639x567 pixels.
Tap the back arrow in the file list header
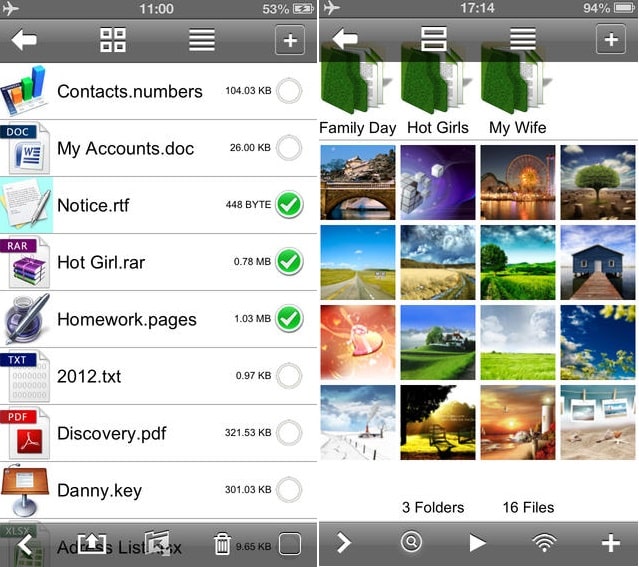point(24,40)
